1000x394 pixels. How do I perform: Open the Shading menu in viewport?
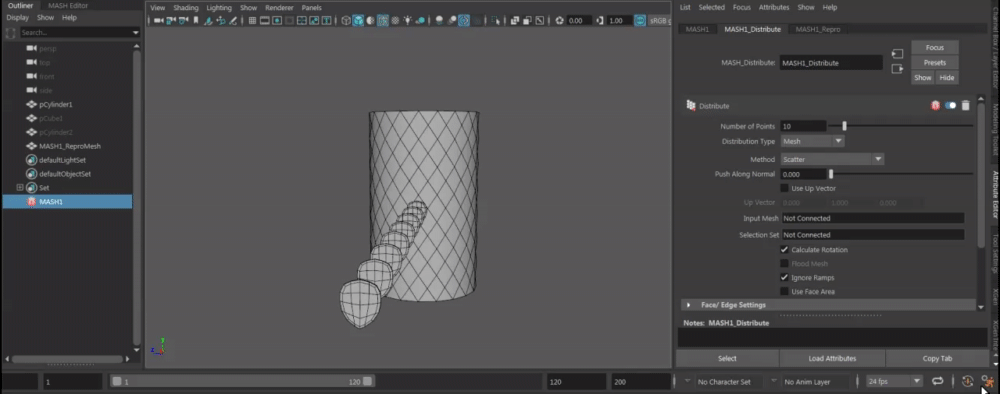186,8
